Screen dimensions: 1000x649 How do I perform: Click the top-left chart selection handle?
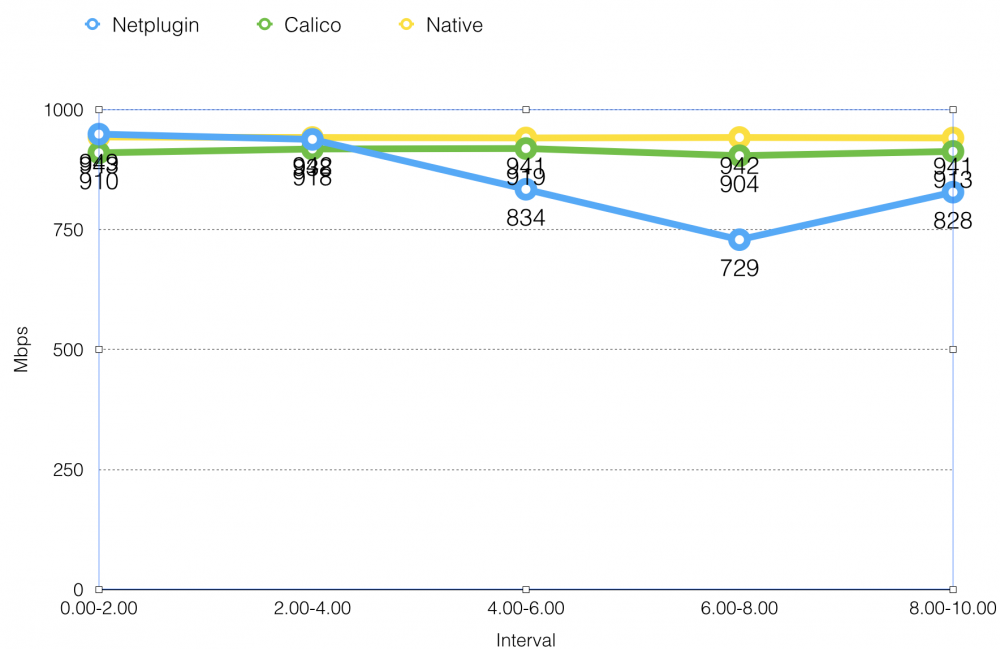coord(99,109)
